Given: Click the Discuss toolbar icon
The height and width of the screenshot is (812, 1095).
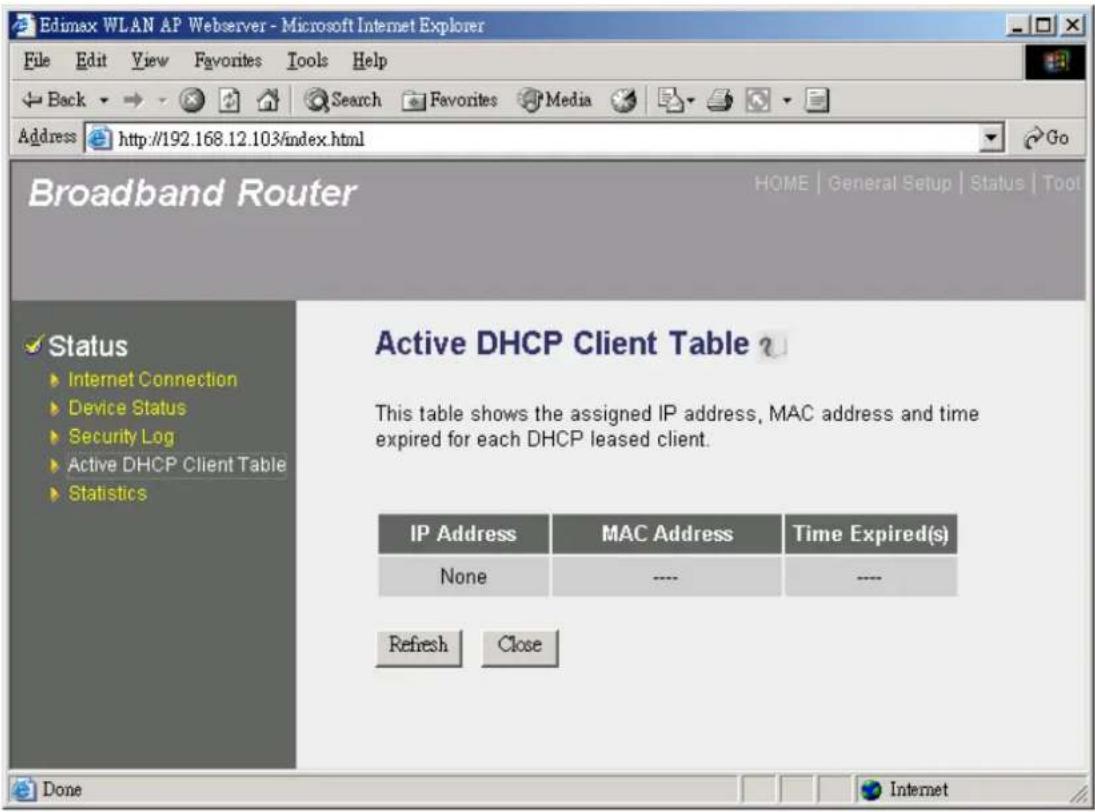Looking at the screenshot, I should point(816,101).
